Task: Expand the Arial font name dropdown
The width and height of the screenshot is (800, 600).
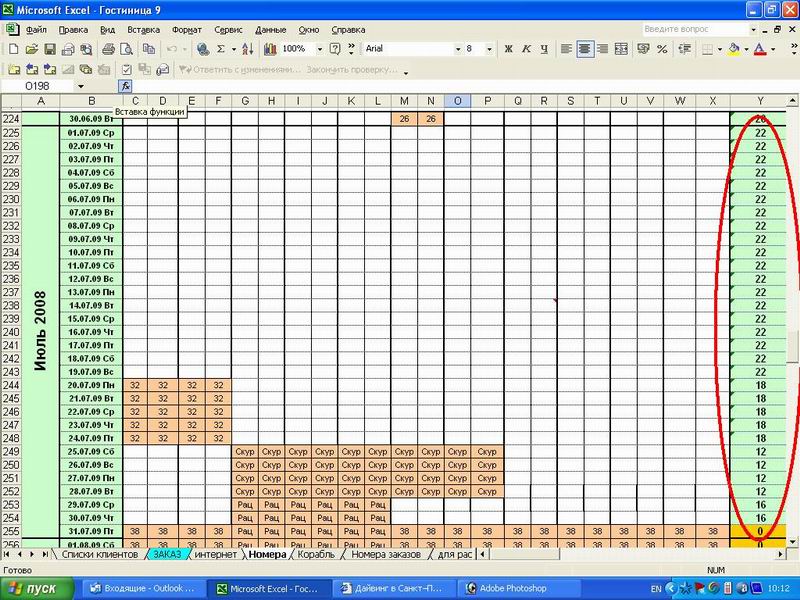Action: (459, 49)
